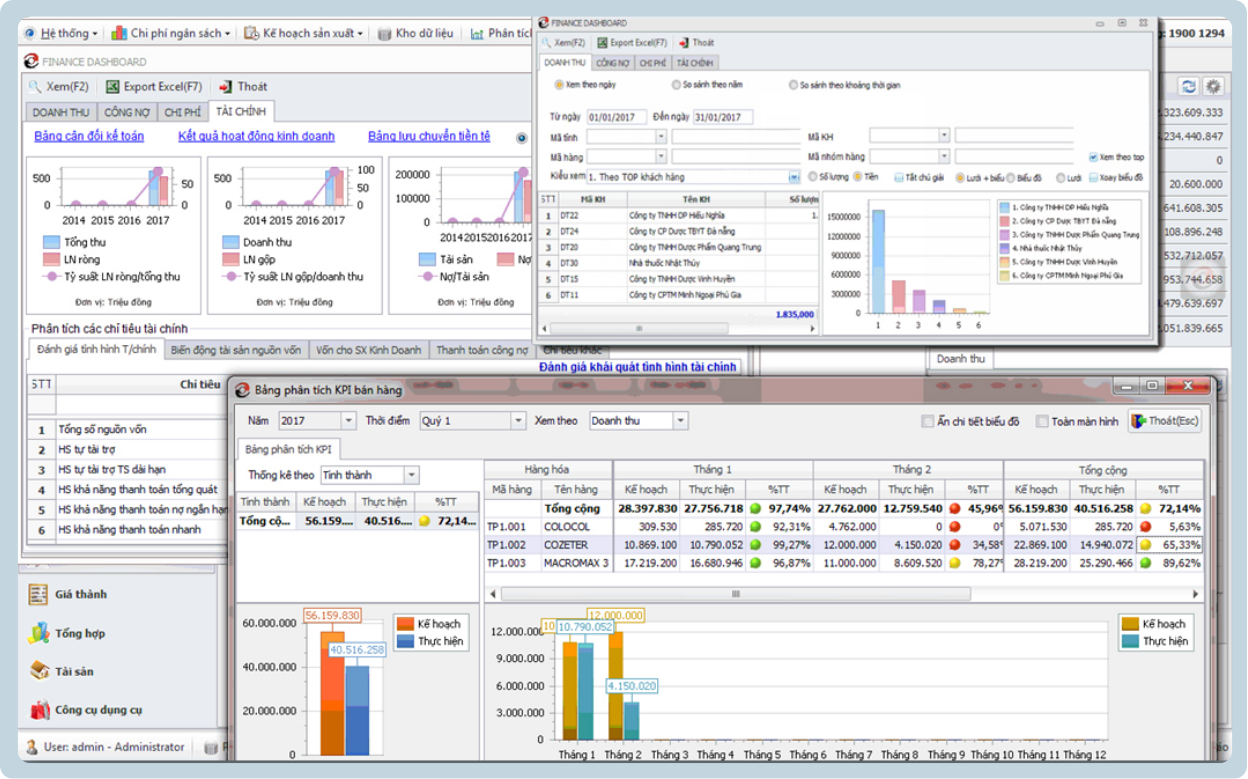Click the Thoát(Esc) button in KPI window

click(x=1165, y=421)
